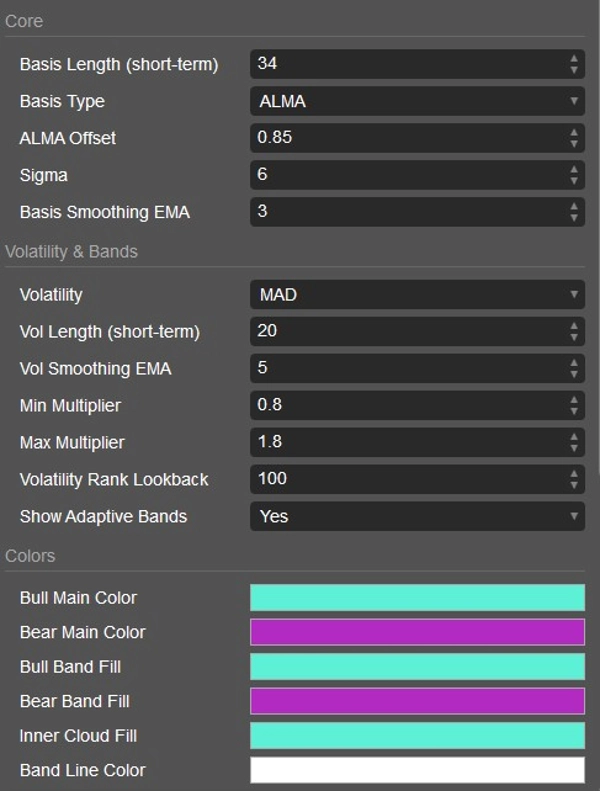This screenshot has width=600, height=791.
Task: Decrease ALMA Offset using down arrow
Action: coord(574,143)
